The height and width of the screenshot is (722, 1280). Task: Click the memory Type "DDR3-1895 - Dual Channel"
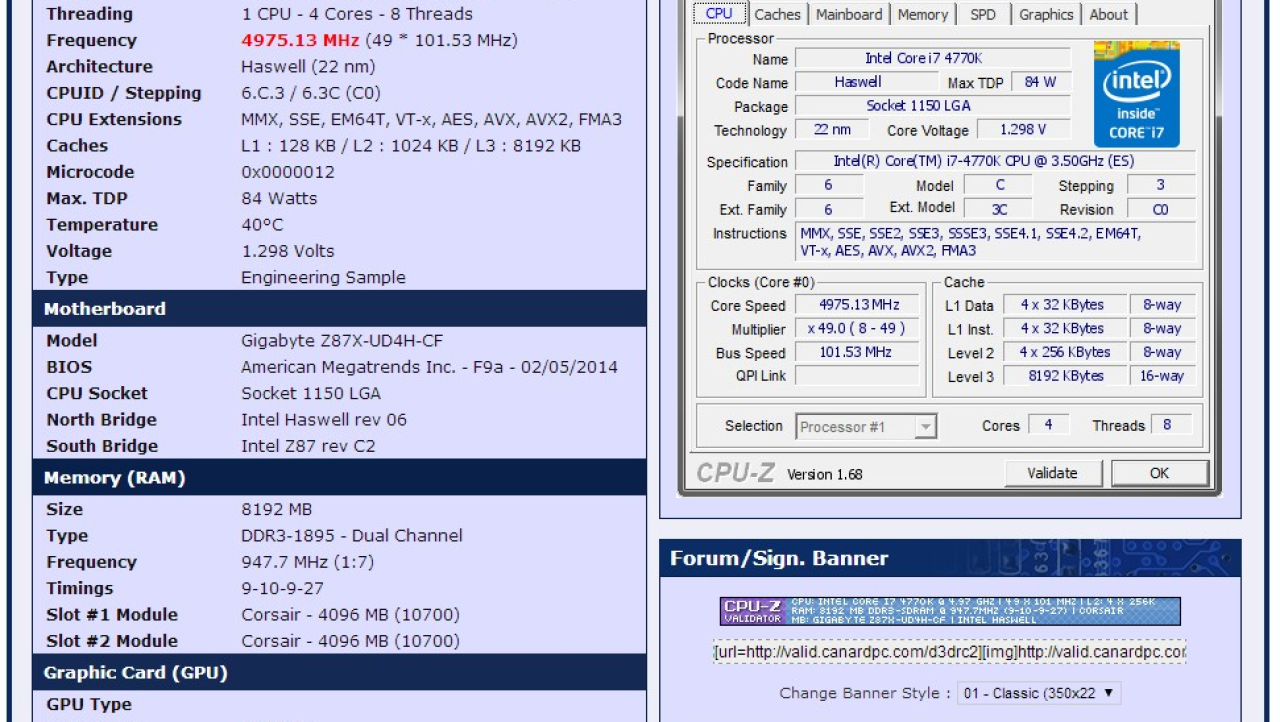352,536
